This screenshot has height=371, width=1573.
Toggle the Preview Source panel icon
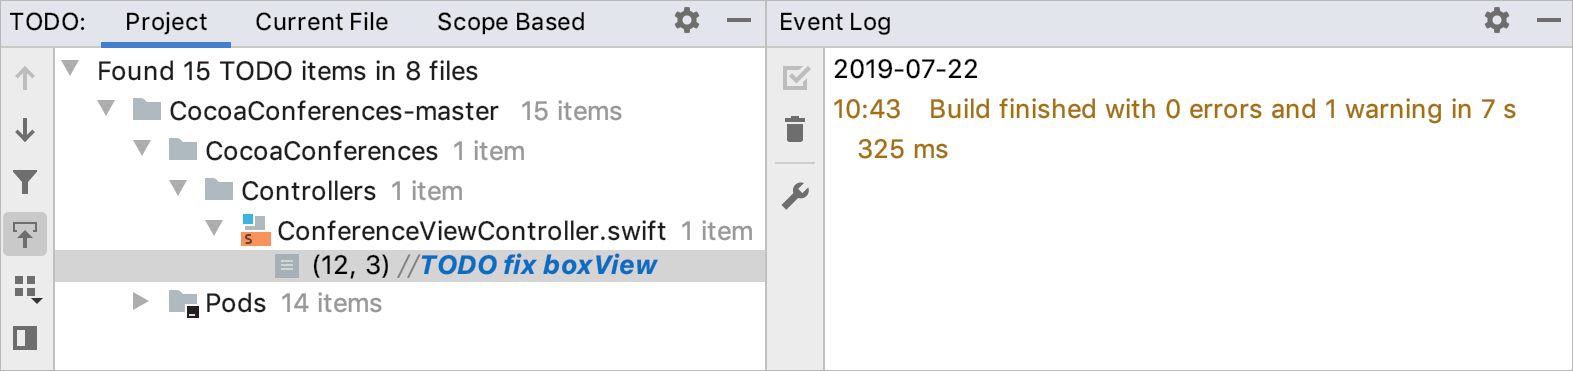26,338
